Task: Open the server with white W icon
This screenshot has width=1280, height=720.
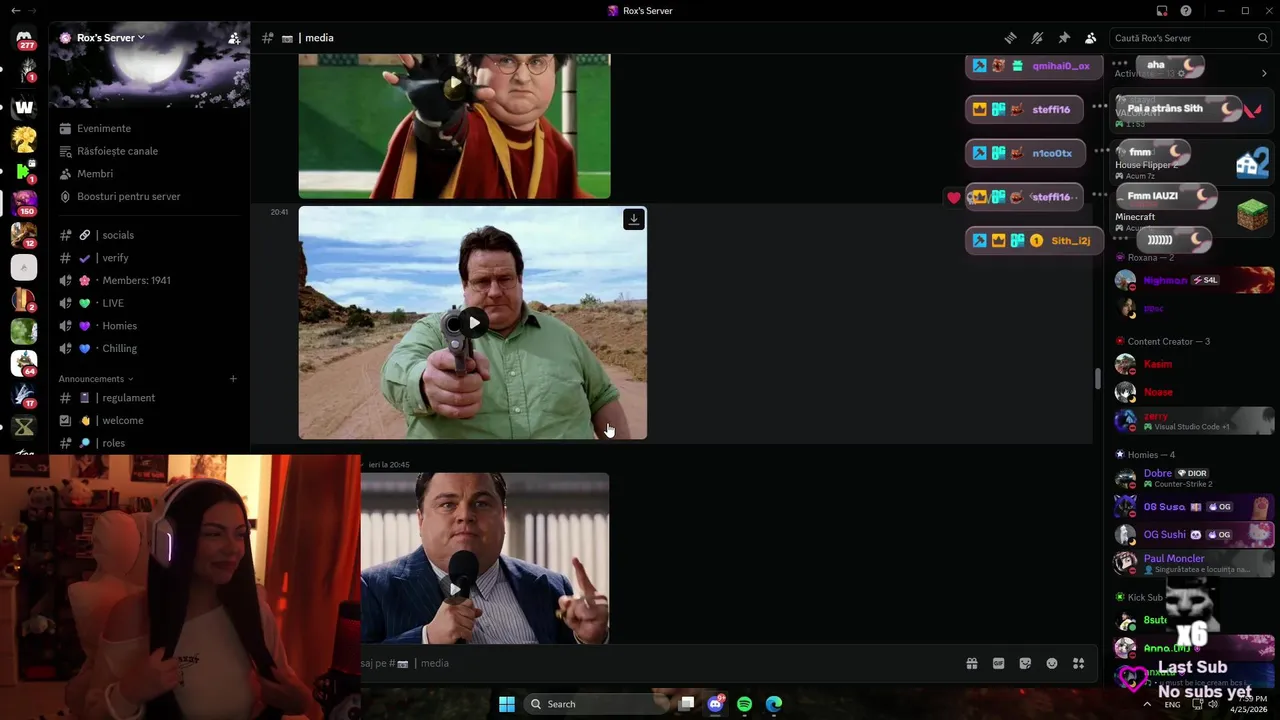Action: (24, 107)
